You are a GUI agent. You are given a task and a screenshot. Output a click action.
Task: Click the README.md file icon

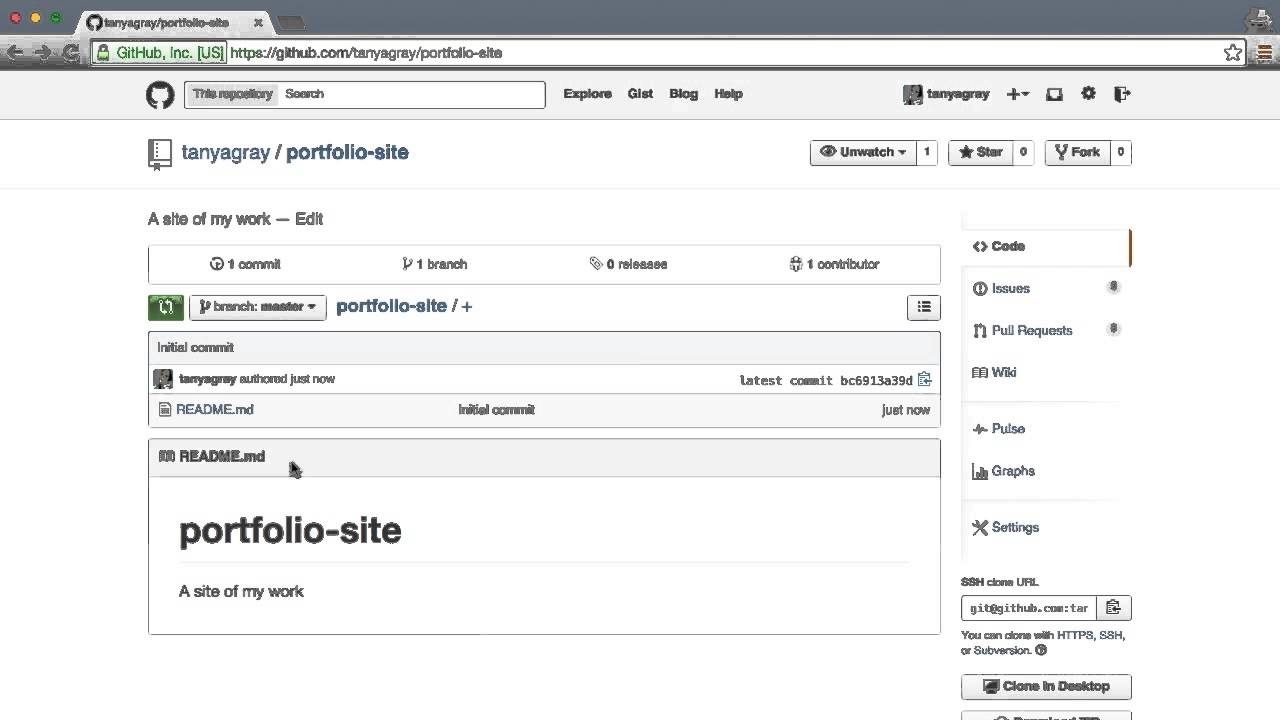click(x=165, y=409)
